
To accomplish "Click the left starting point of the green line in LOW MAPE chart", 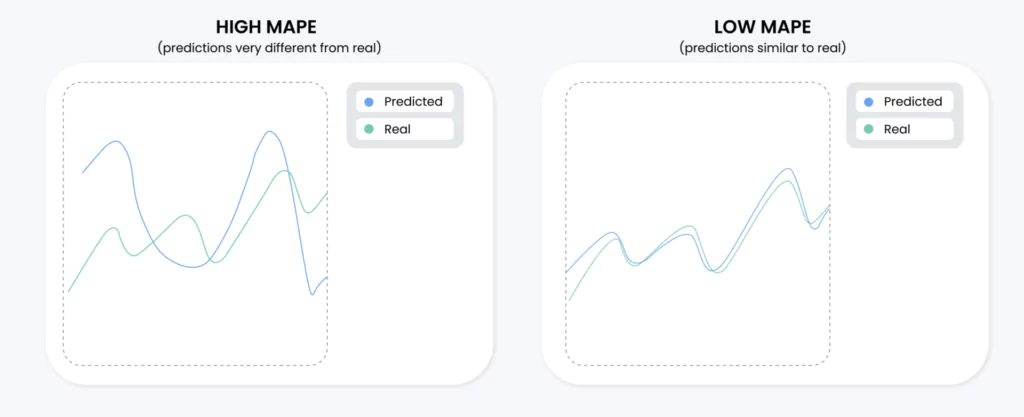I will 569,300.
